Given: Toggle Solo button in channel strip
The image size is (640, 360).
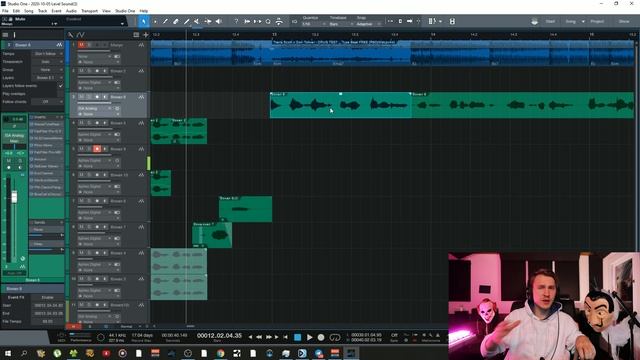Looking at the screenshot, I should point(20,161).
